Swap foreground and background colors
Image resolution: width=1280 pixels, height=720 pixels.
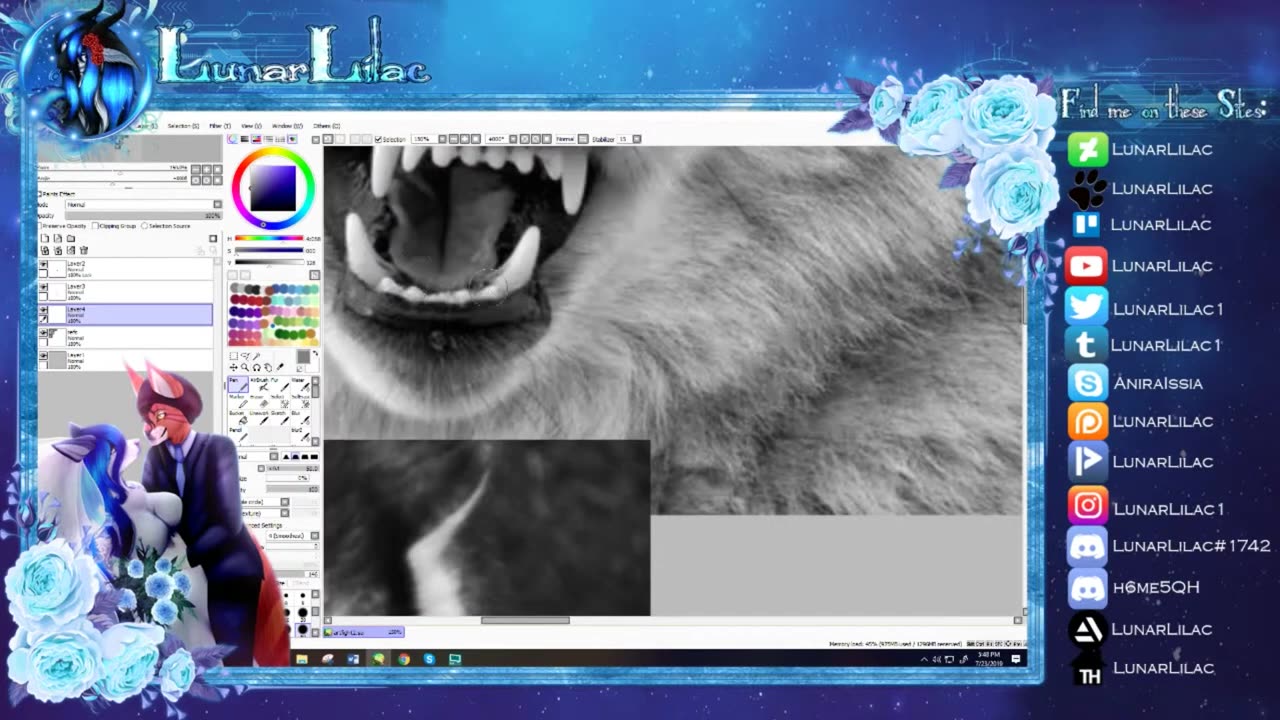(314, 353)
